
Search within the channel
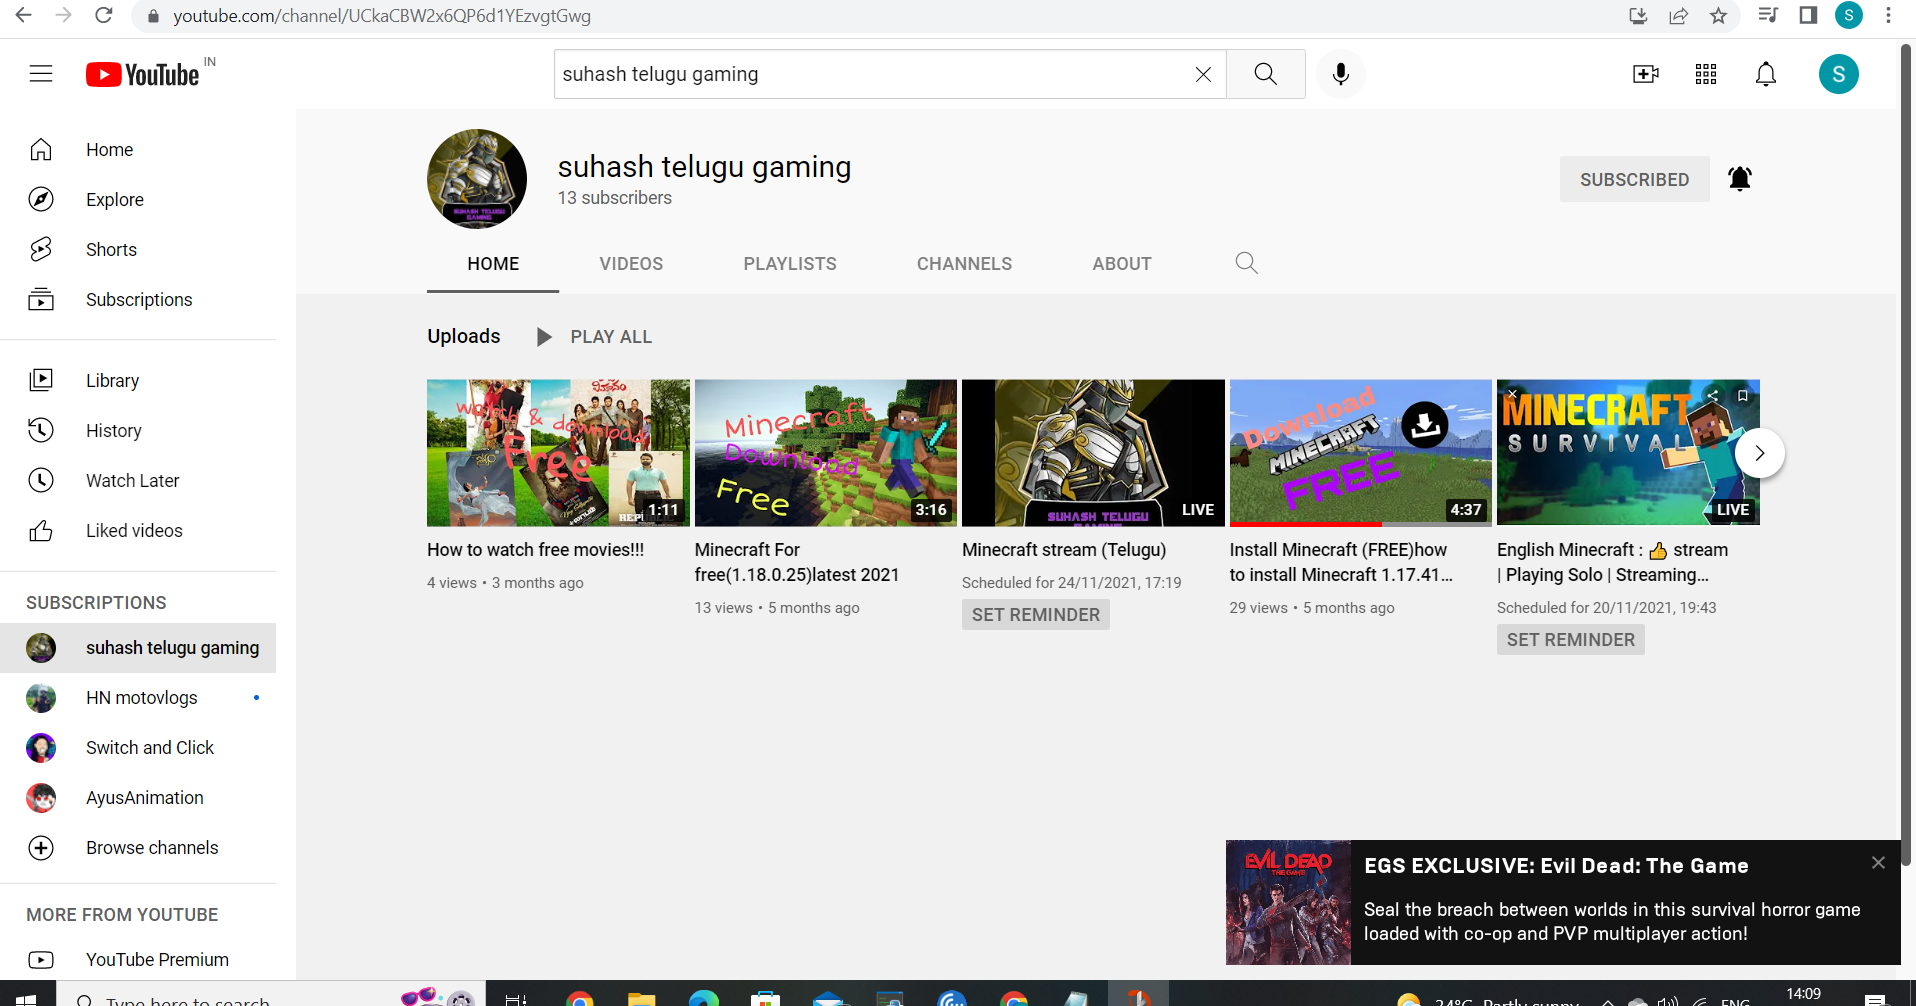[x=1246, y=263]
